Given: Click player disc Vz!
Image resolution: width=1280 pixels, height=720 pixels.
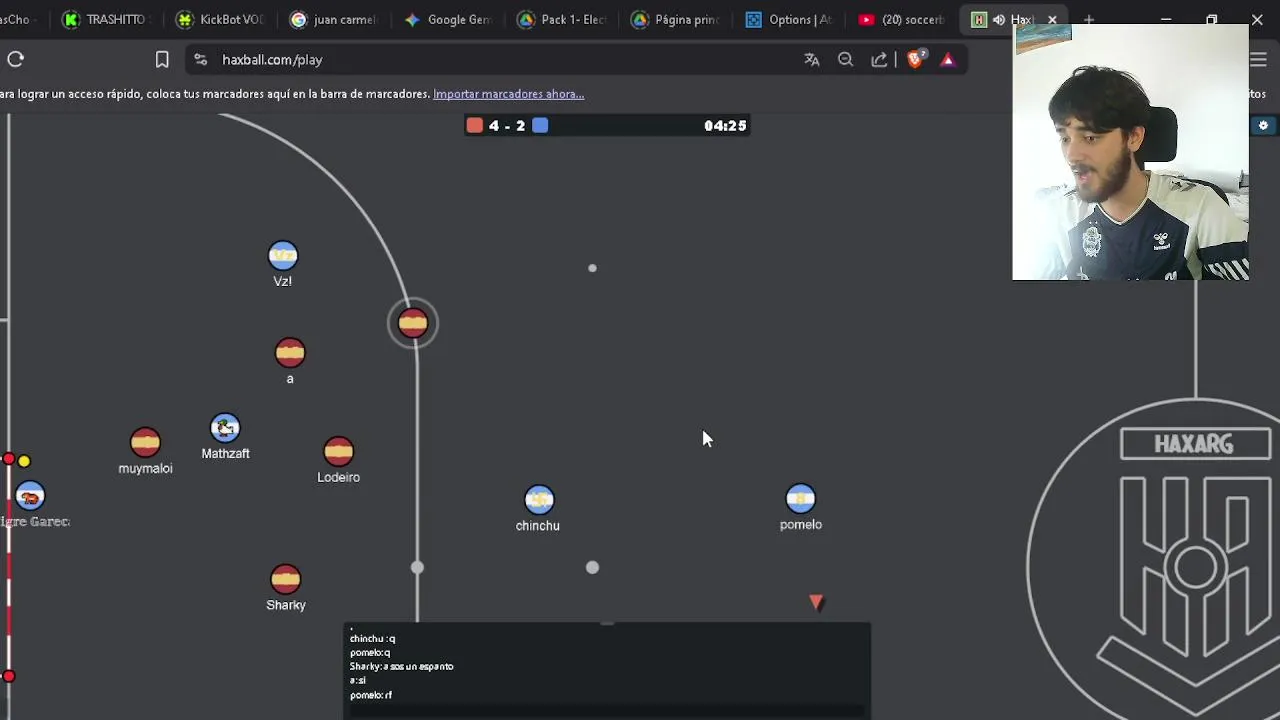Looking at the screenshot, I should [x=283, y=256].
